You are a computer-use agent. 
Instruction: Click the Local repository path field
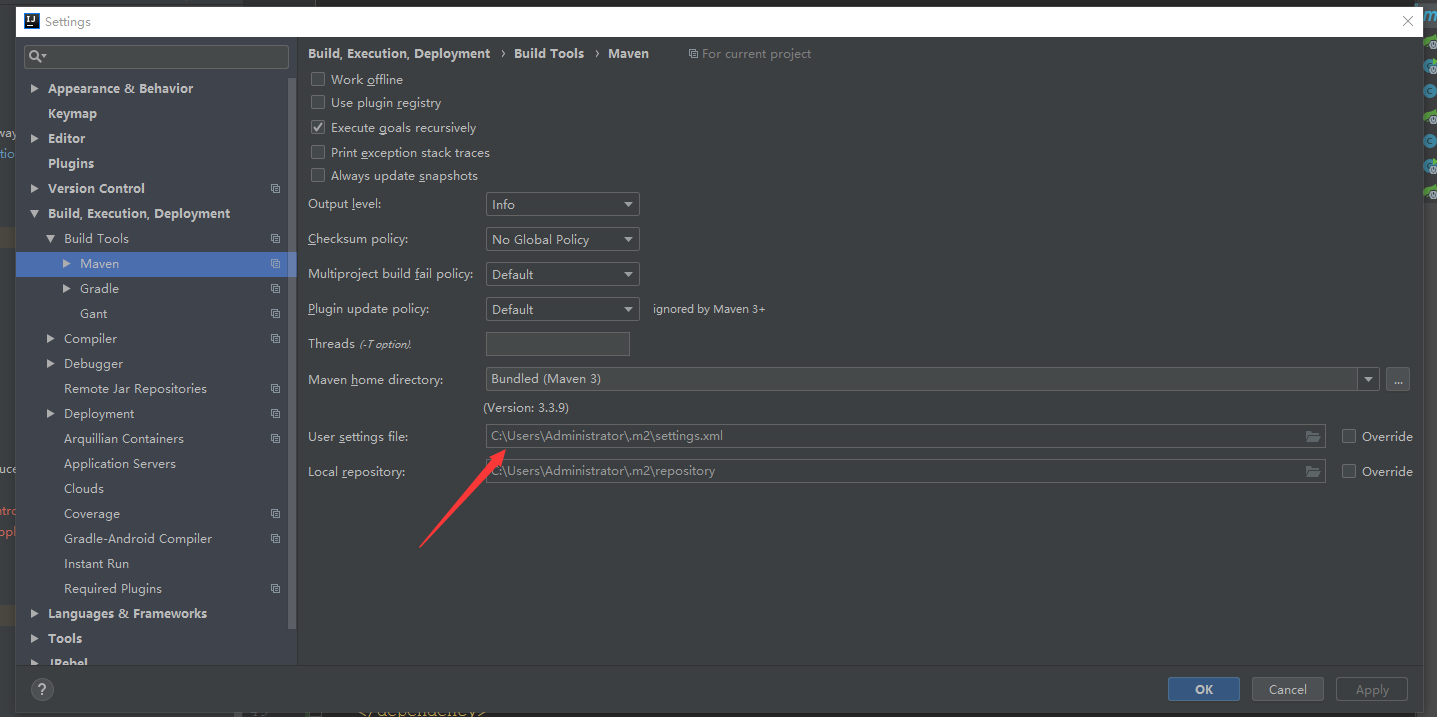tap(906, 471)
